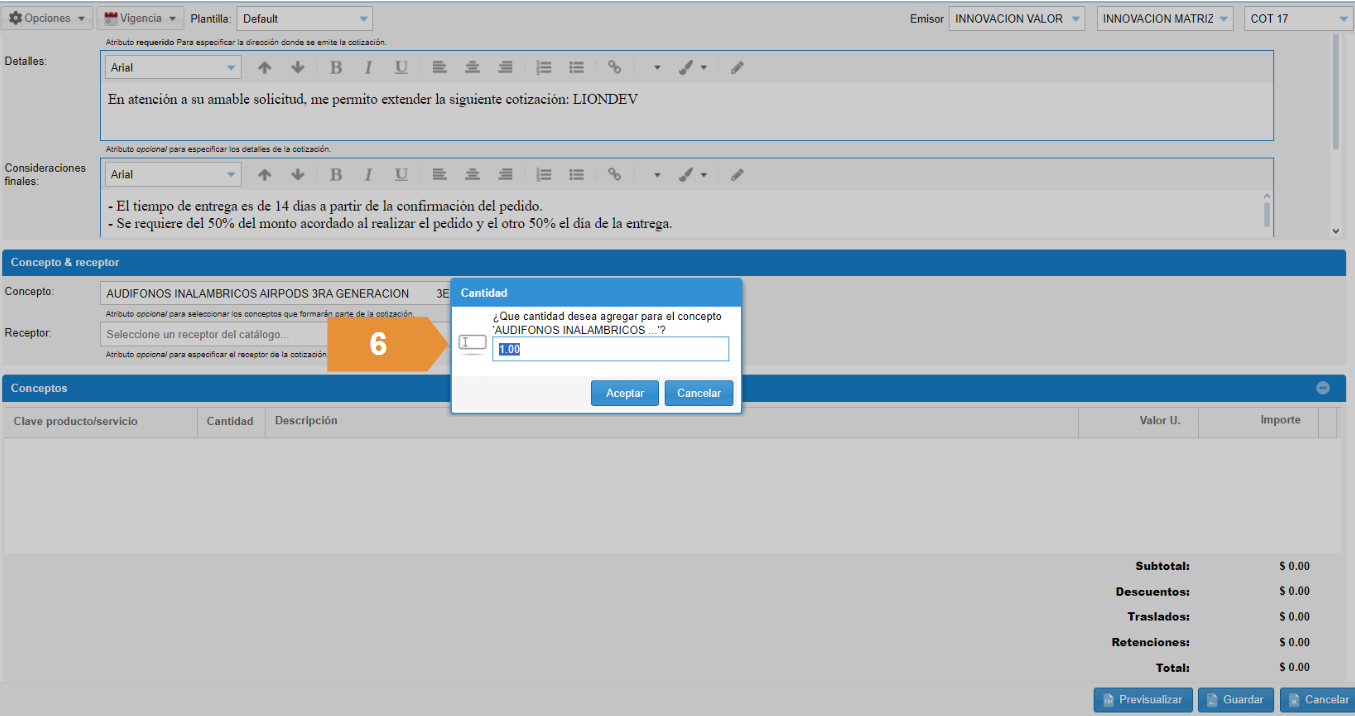
Task: Insert bullet list in Consideraciones finales editor
Action: [x=576, y=175]
